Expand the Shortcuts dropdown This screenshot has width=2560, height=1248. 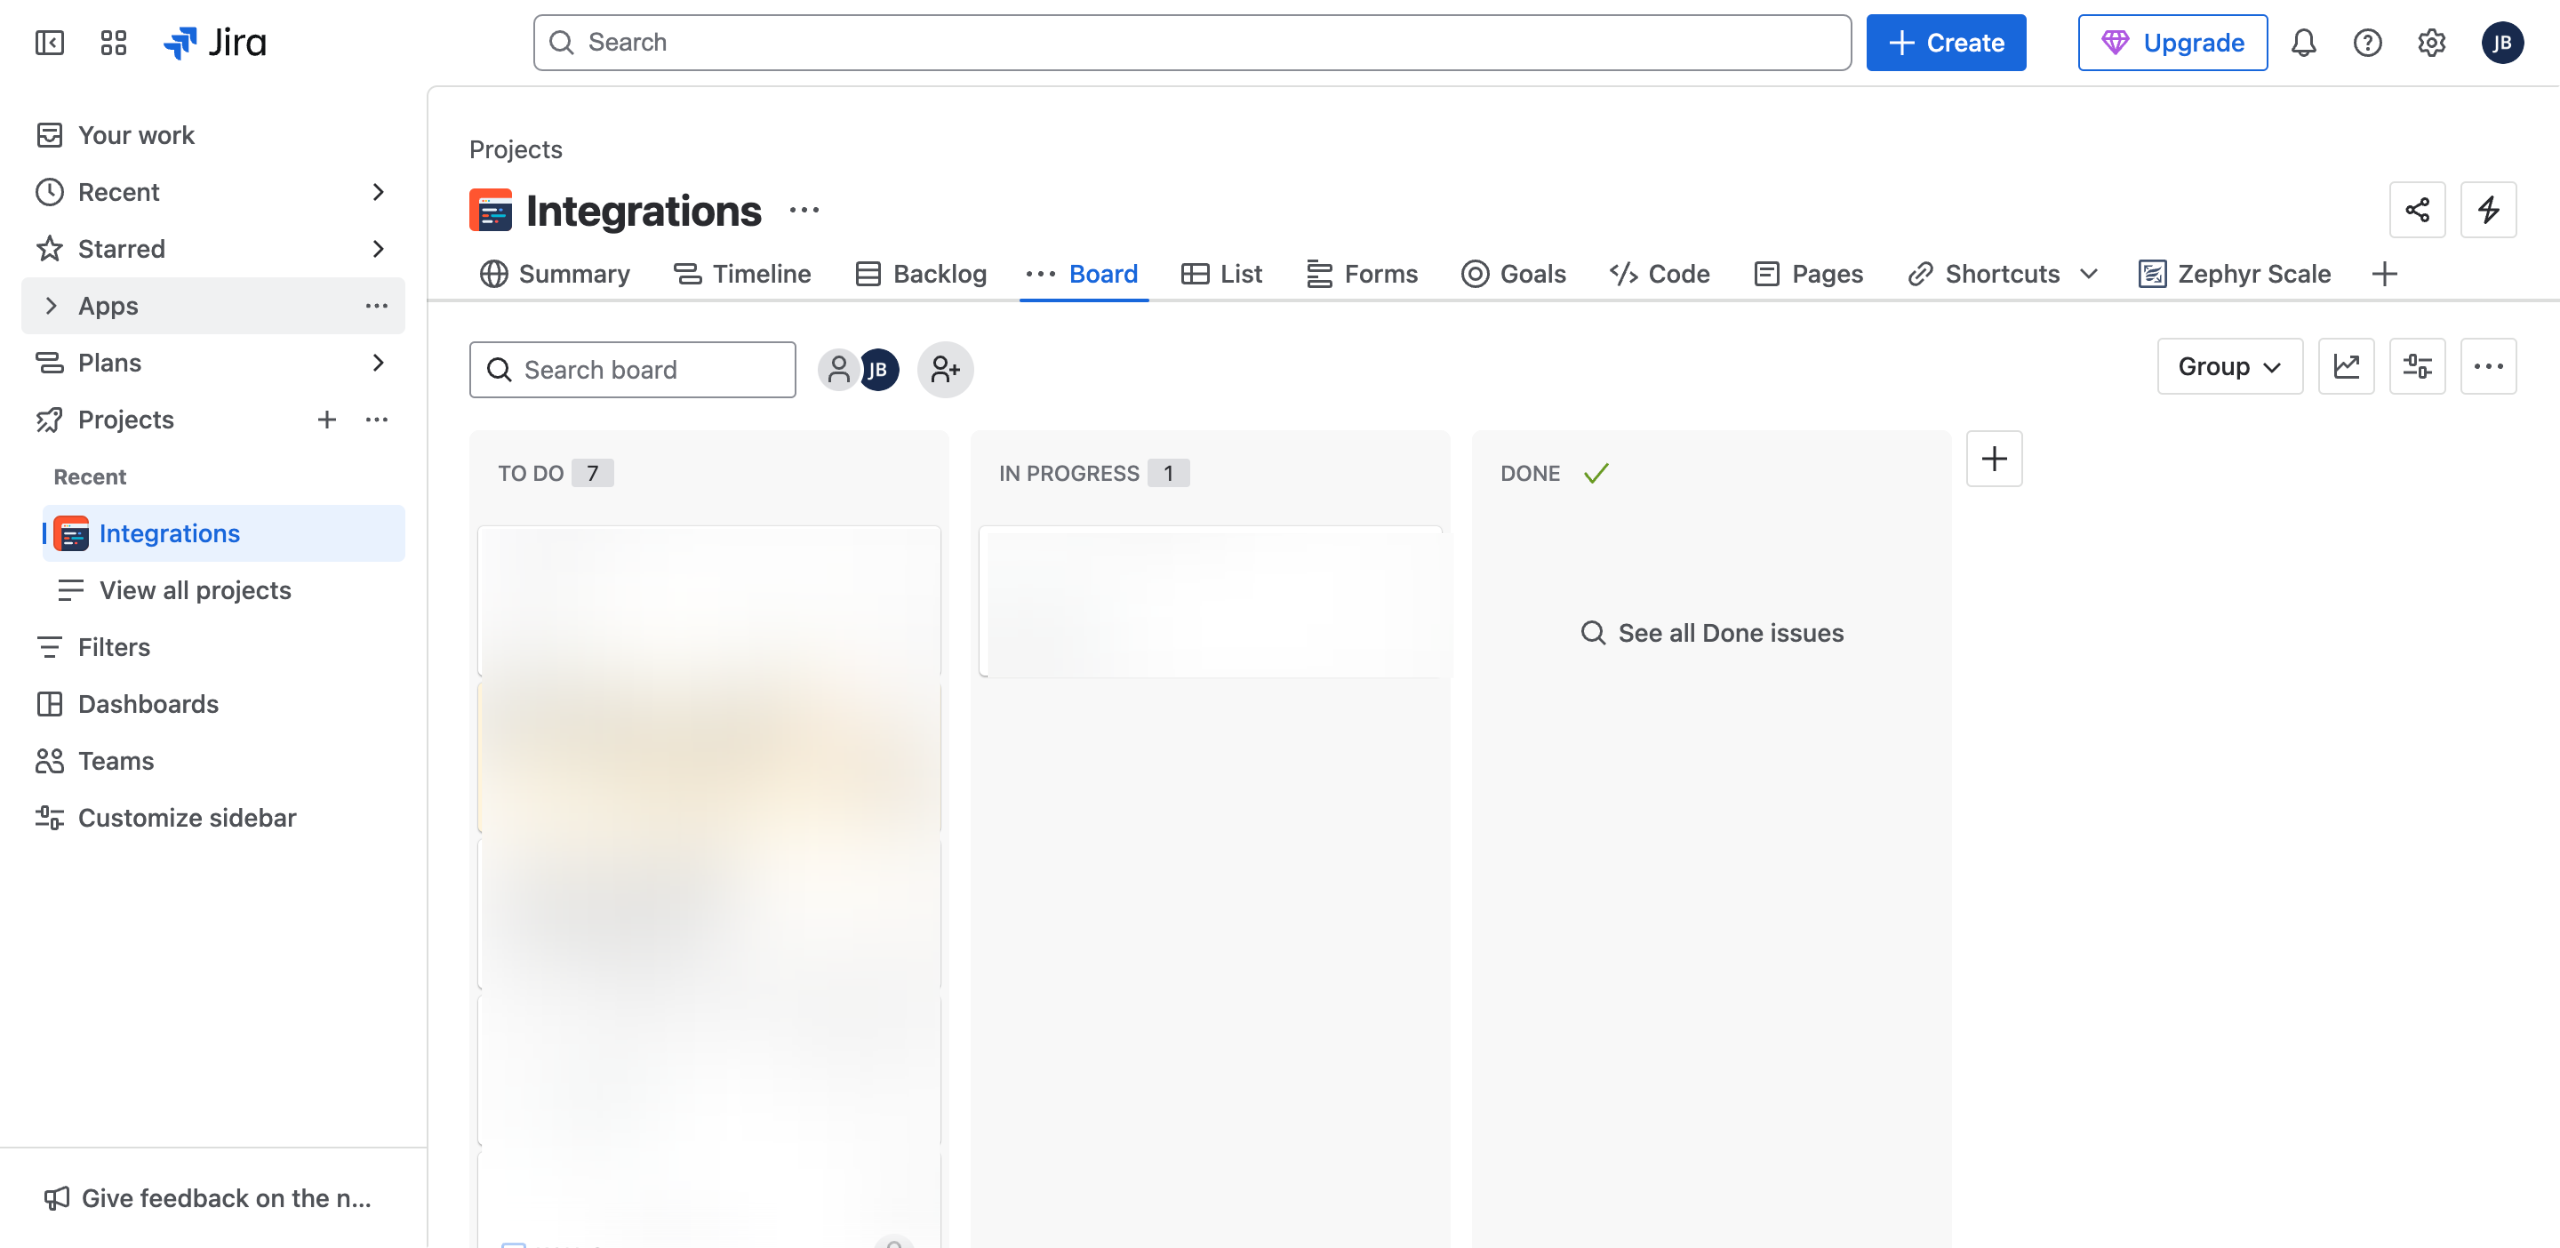[2089, 274]
